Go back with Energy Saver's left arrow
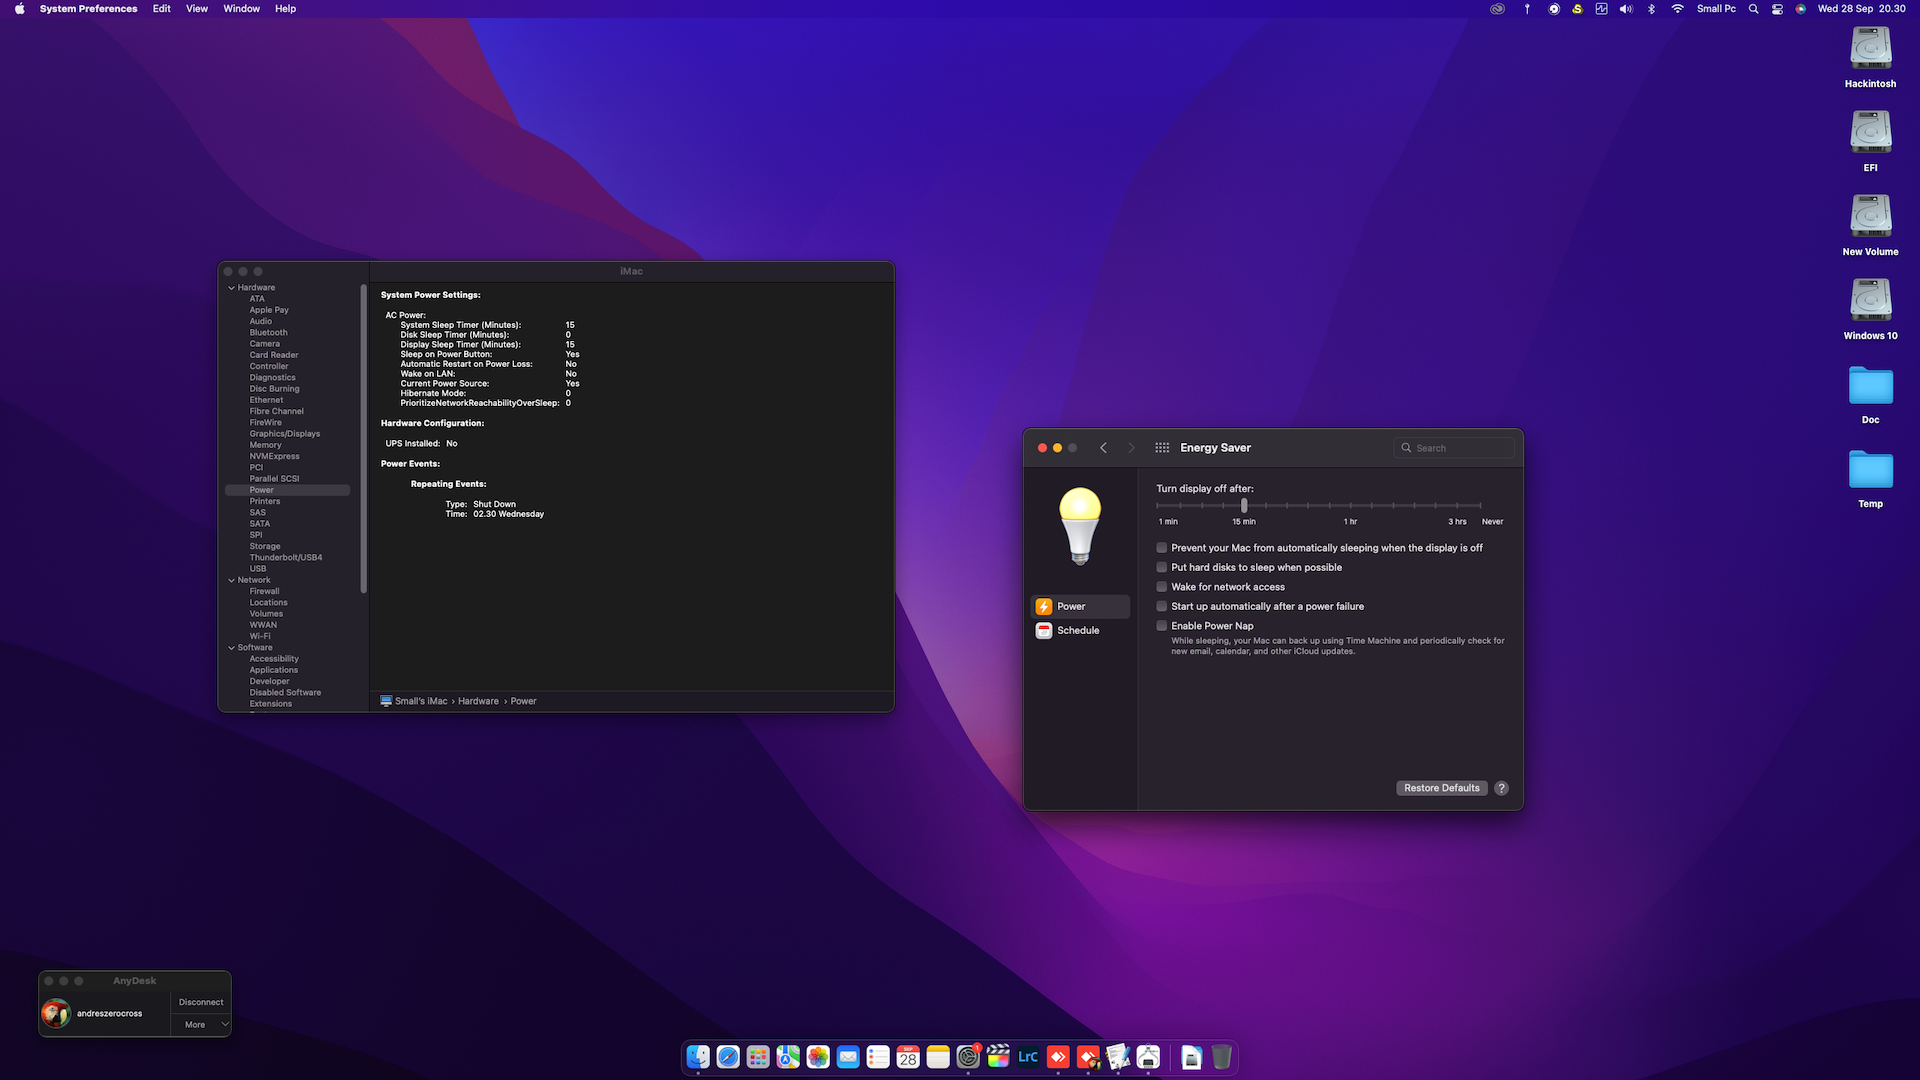The height and width of the screenshot is (1080, 1920). 1103,448
